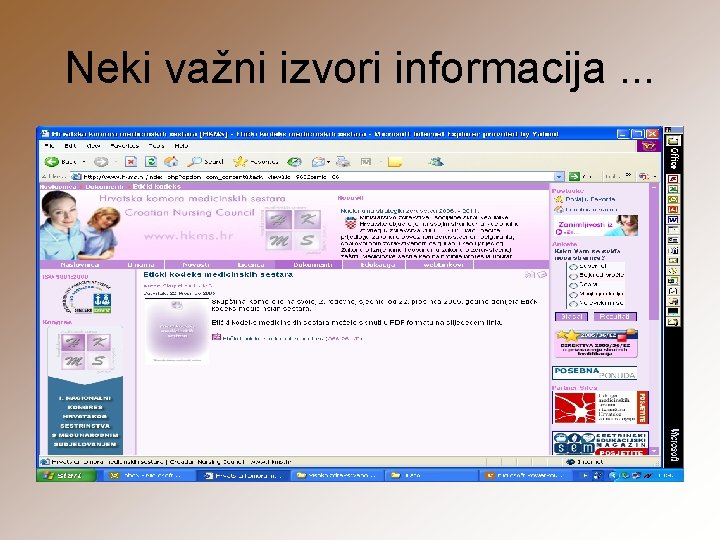
Task: Open the Naslovnica site tab
Action: click(x=79, y=265)
